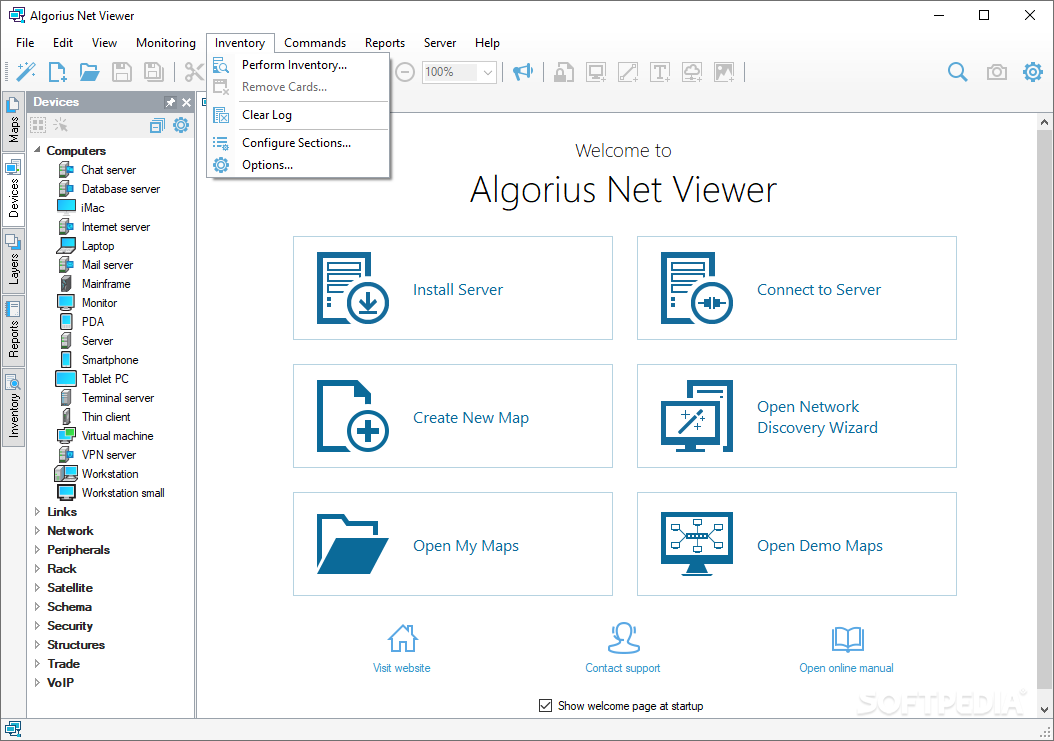Click the 100% zoom input field
This screenshot has height=741, width=1054.
(450, 72)
